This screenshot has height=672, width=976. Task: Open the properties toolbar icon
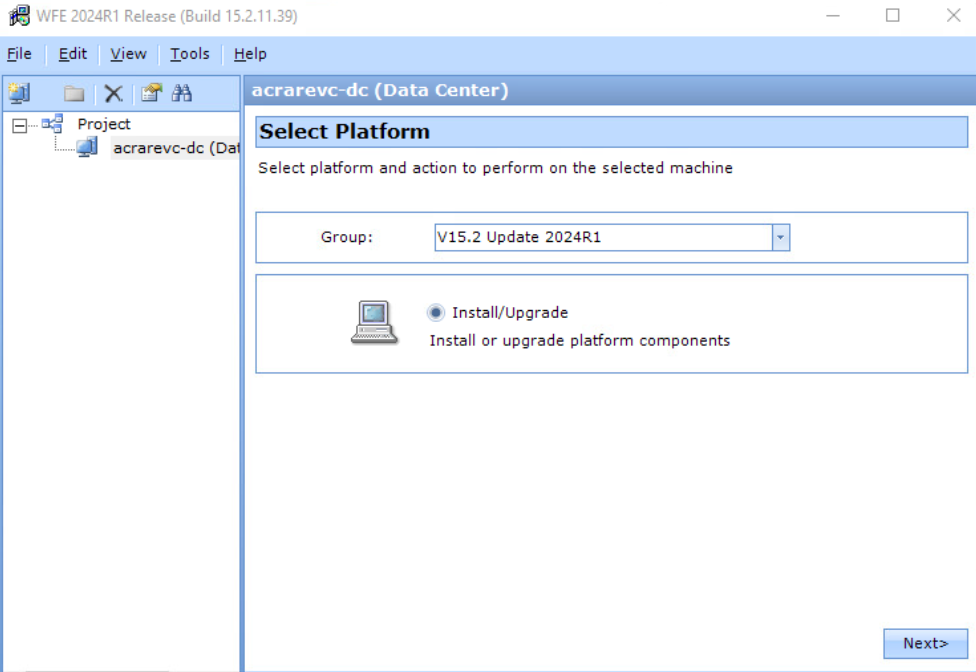(151, 93)
